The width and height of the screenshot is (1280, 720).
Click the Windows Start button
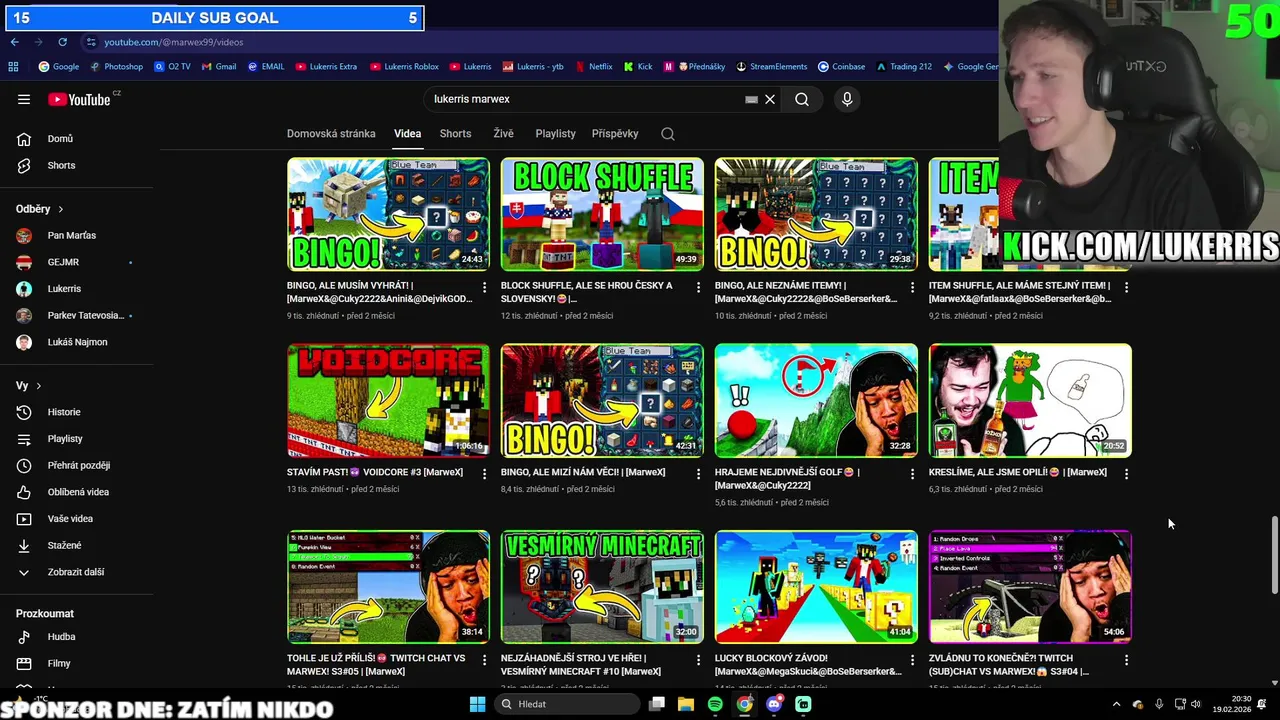478,704
